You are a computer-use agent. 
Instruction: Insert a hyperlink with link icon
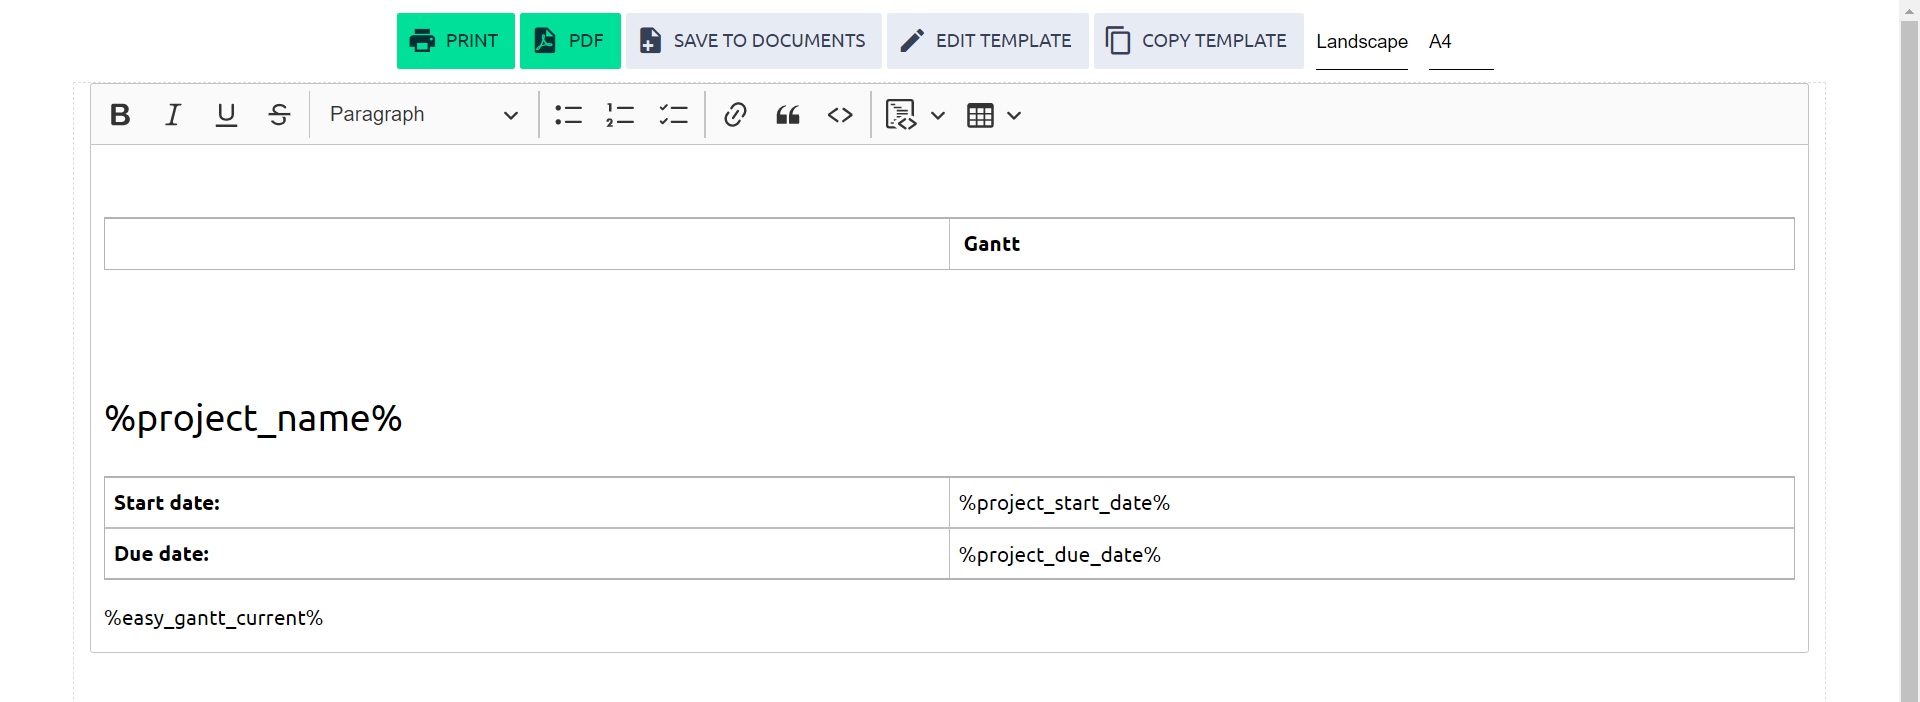(x=735, y=115)
